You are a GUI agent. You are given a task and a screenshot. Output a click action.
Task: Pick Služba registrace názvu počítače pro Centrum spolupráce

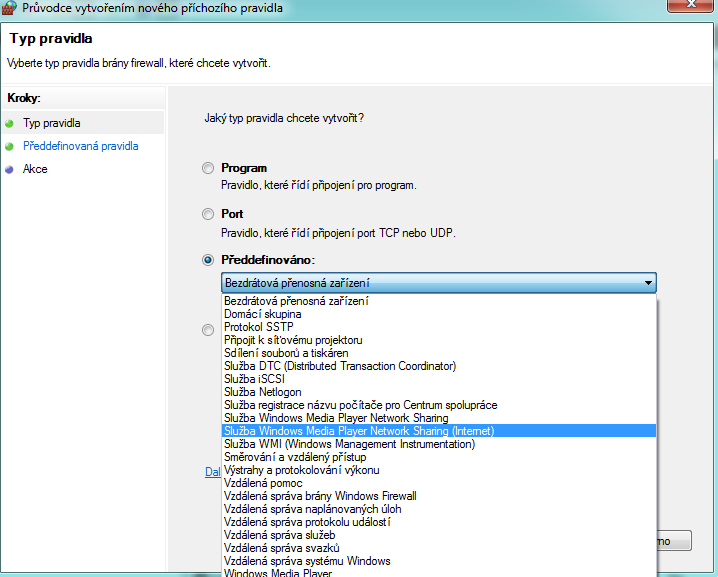439,405
